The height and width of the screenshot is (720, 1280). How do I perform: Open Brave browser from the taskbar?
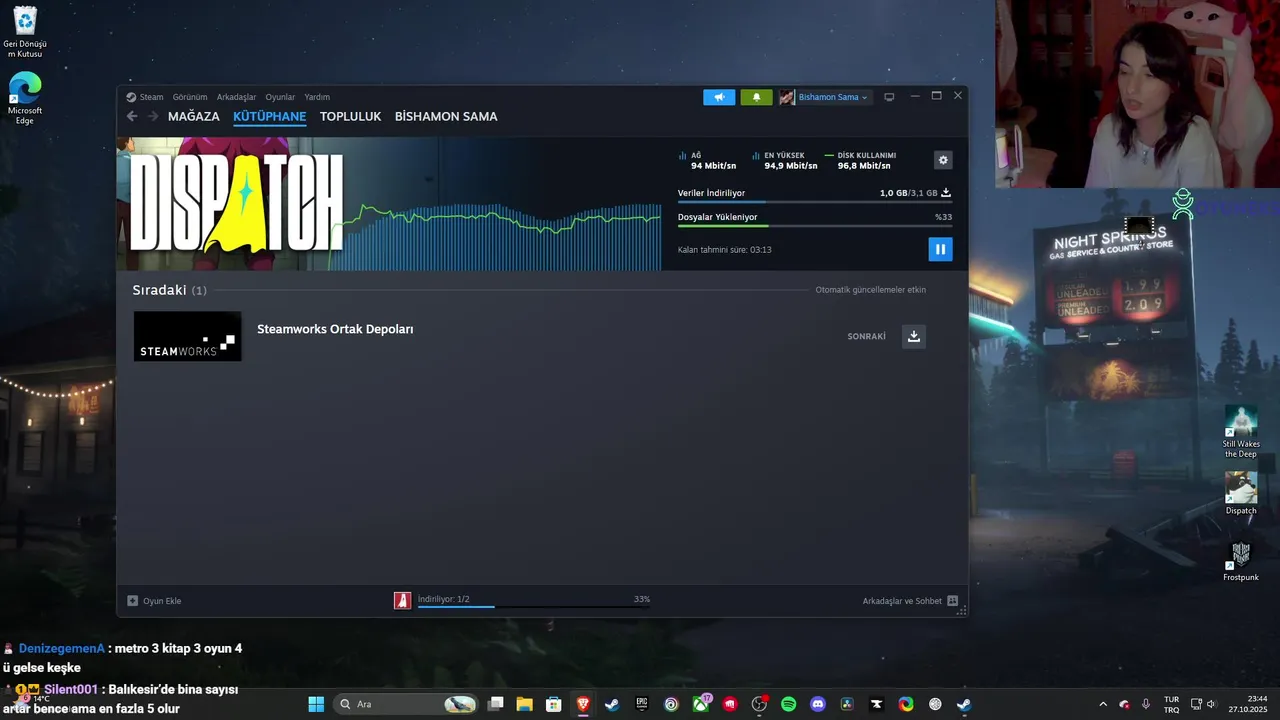(583, 704)
